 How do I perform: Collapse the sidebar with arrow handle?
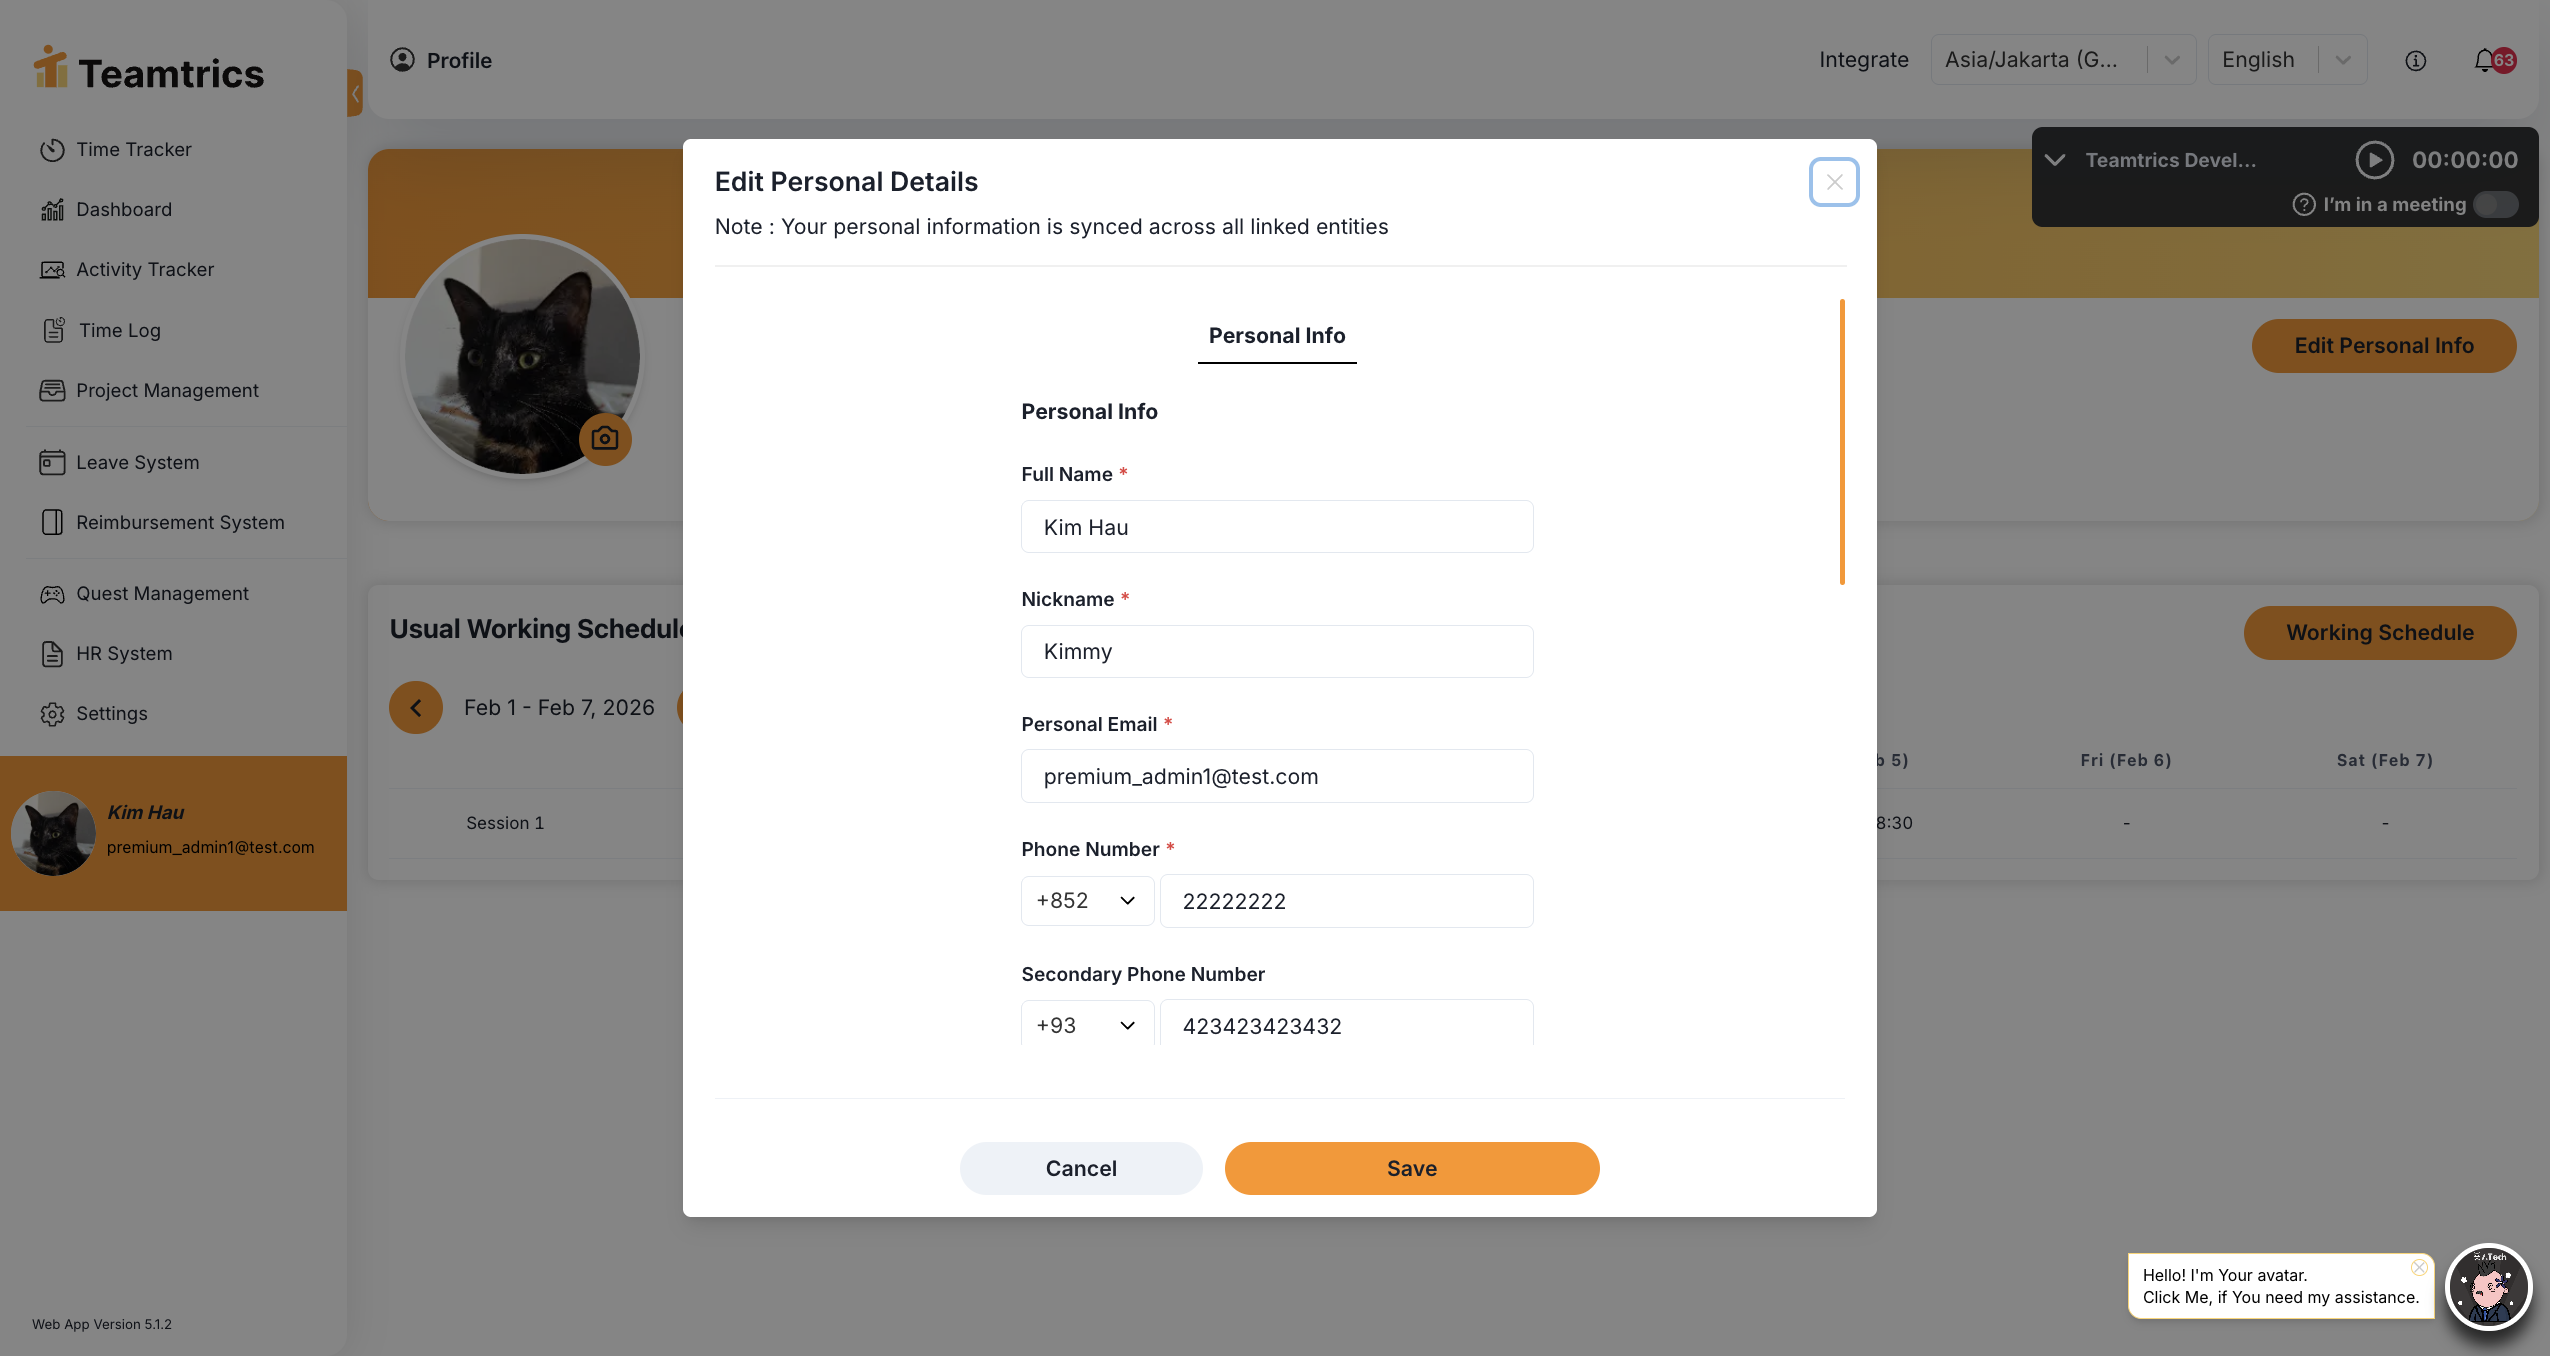click(355, 93)
